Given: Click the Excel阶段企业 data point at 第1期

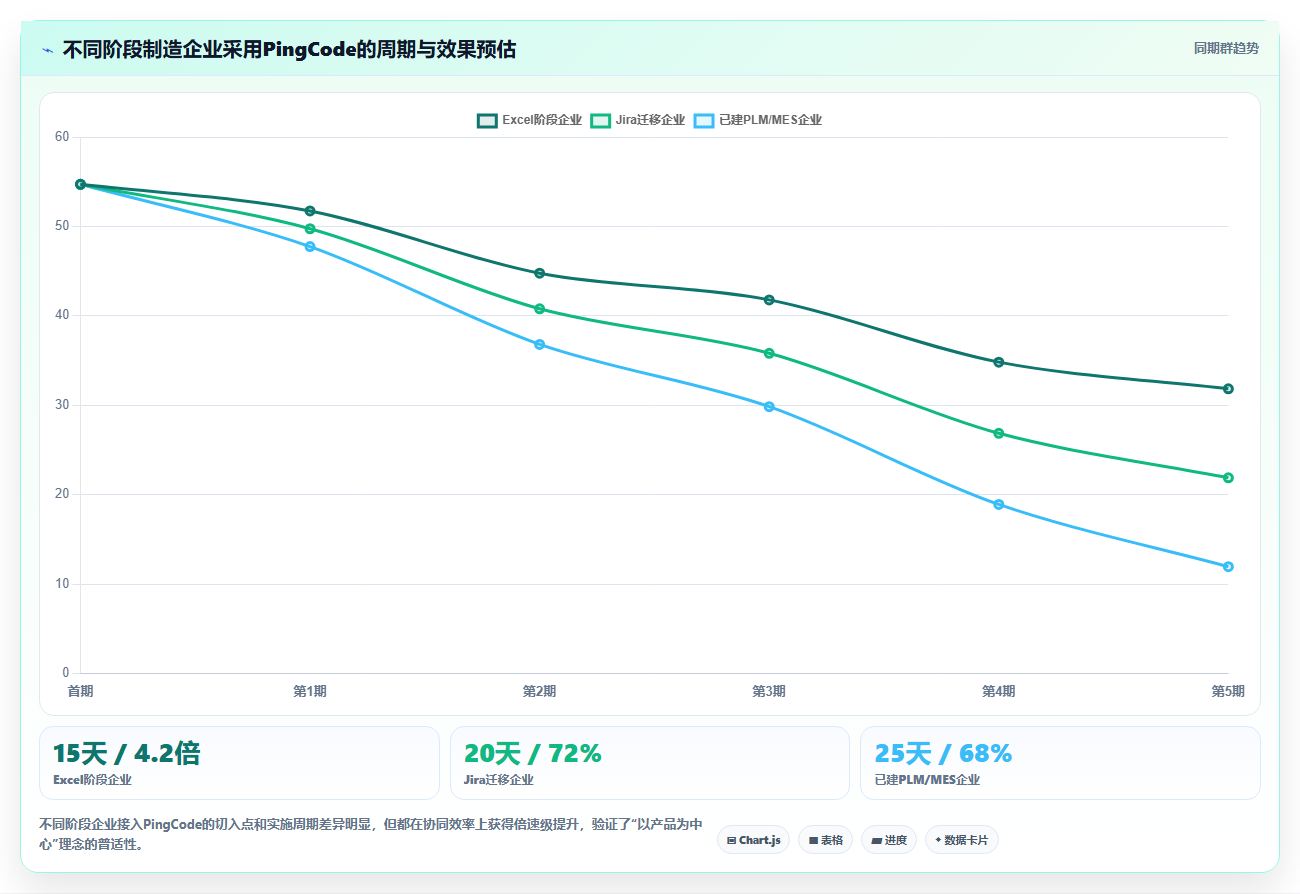Looking at the screenshot, I should click(x=310, y=211).
